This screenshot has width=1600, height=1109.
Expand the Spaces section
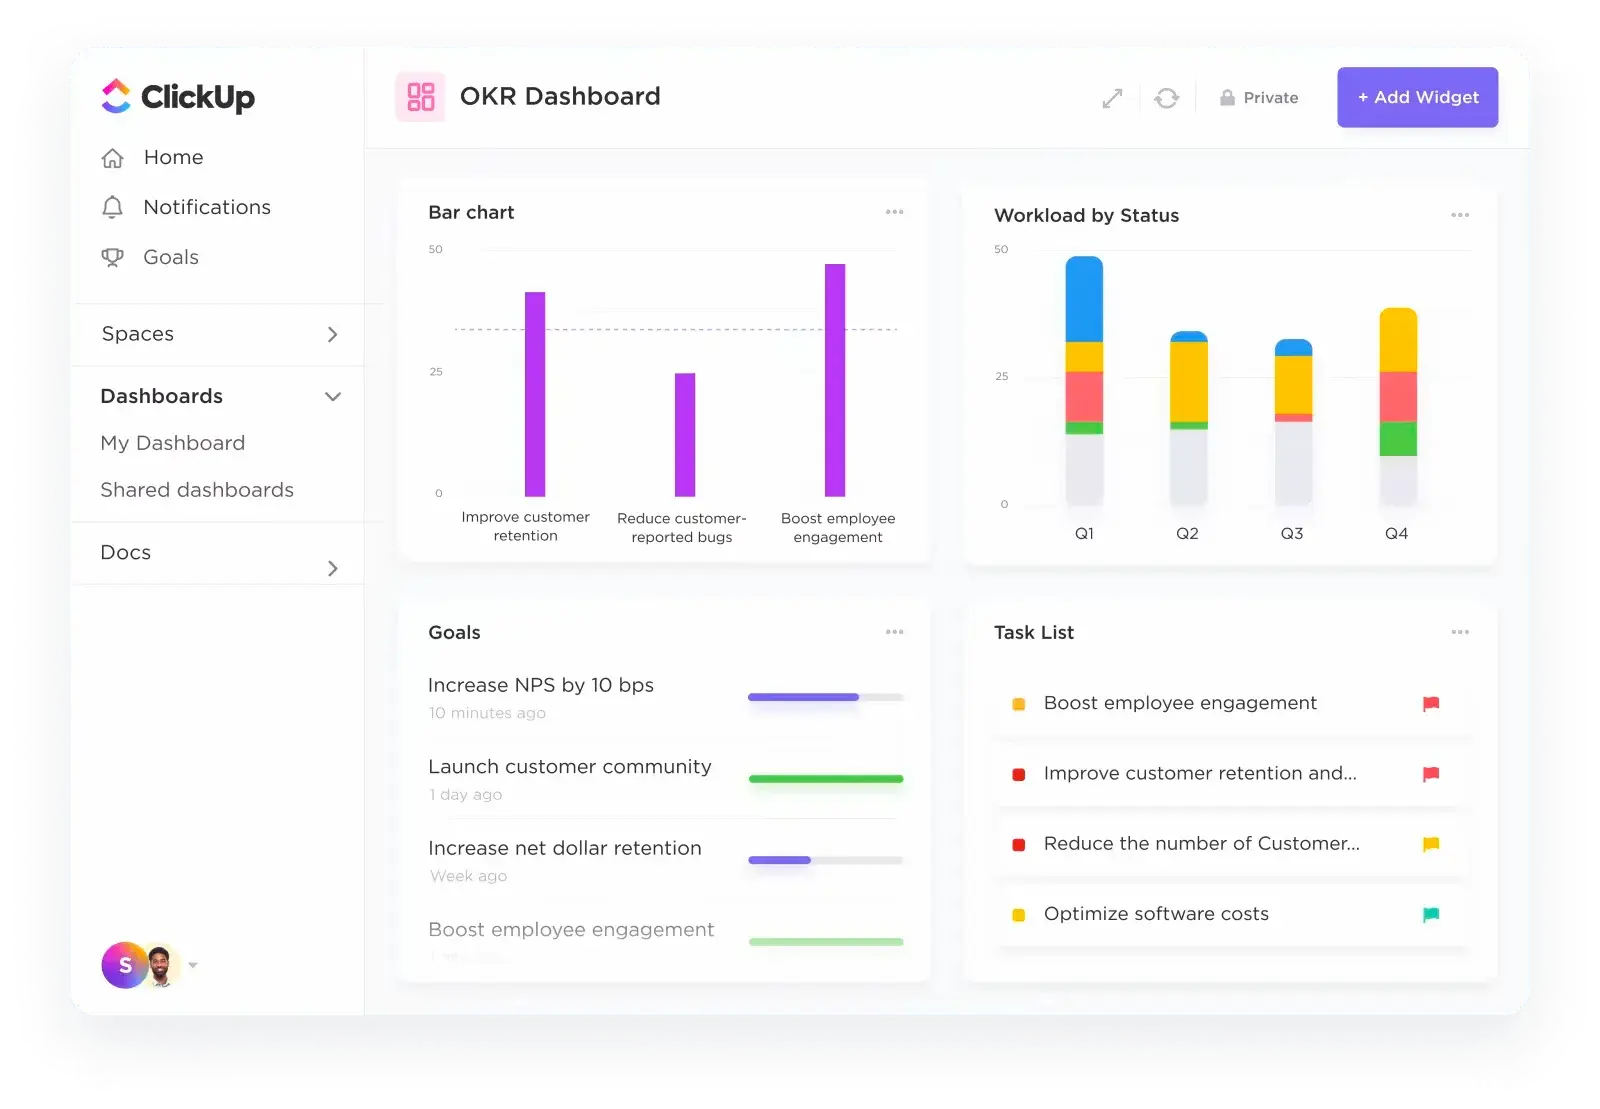coord(333,334)
